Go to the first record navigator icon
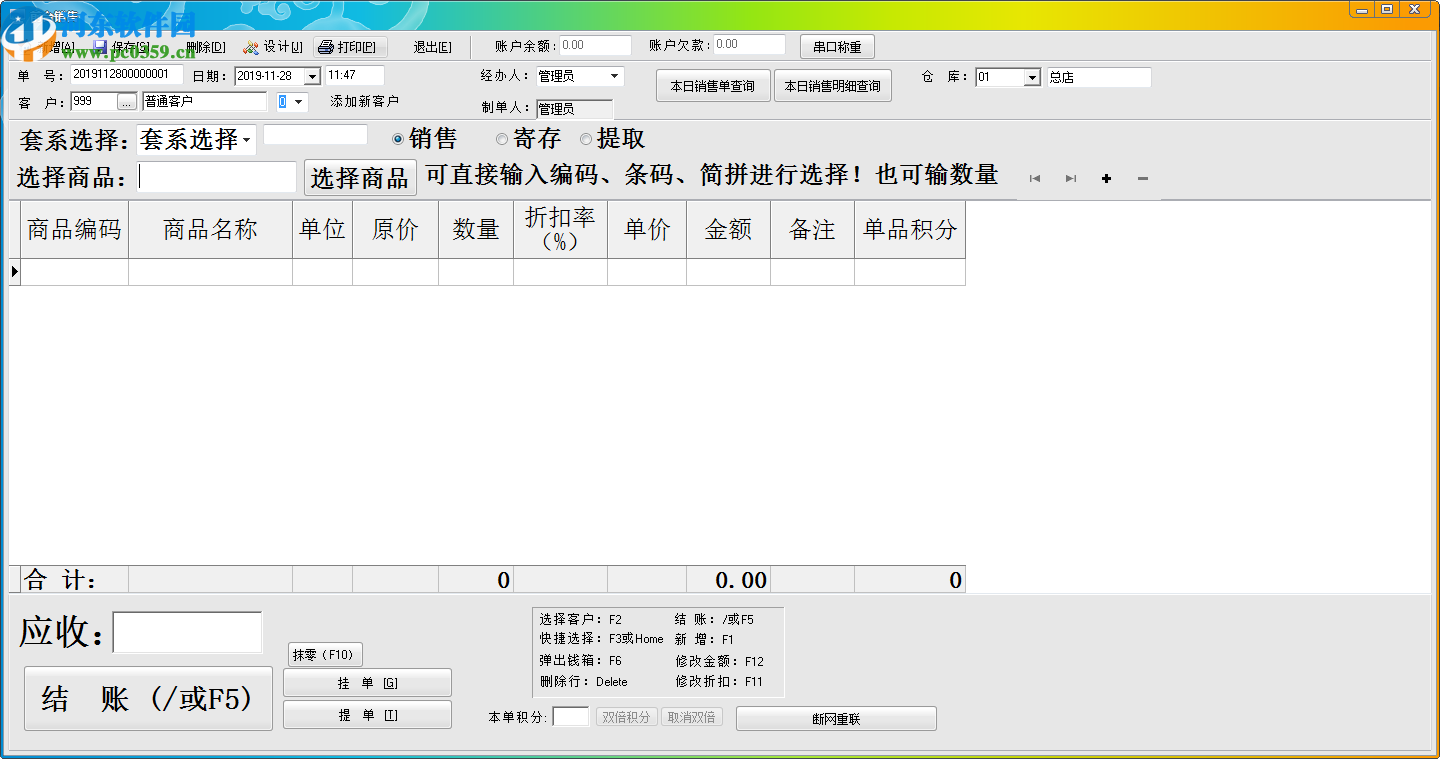Viewport: 1440px width, 759px height. [1035, 179]
